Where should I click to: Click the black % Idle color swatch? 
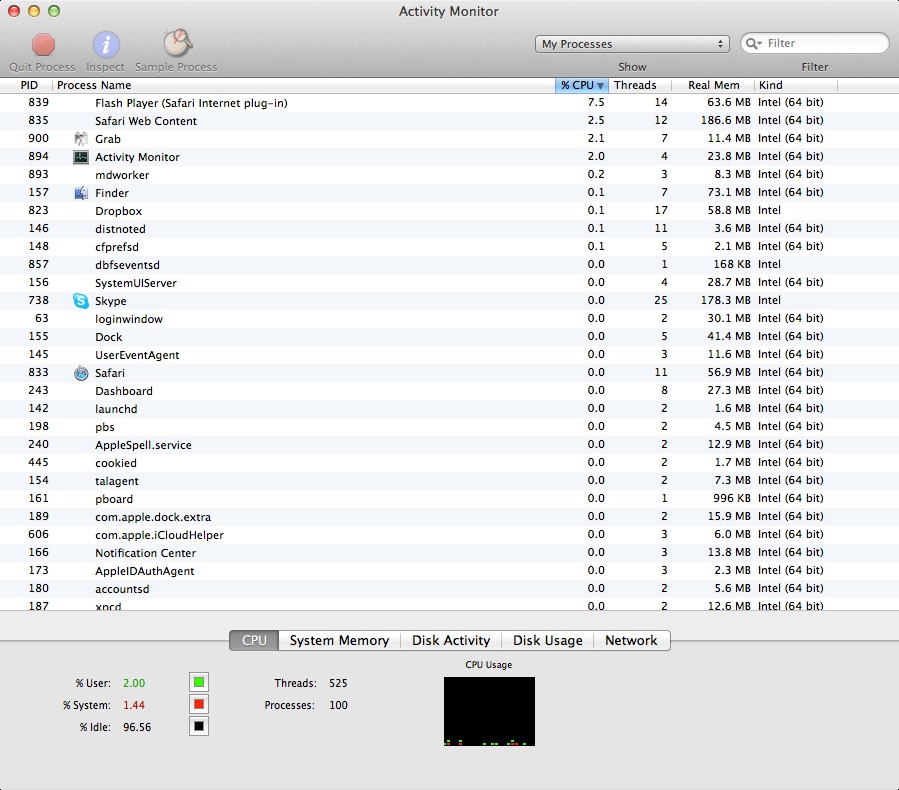pyautogui.click(x=199, y=726)
